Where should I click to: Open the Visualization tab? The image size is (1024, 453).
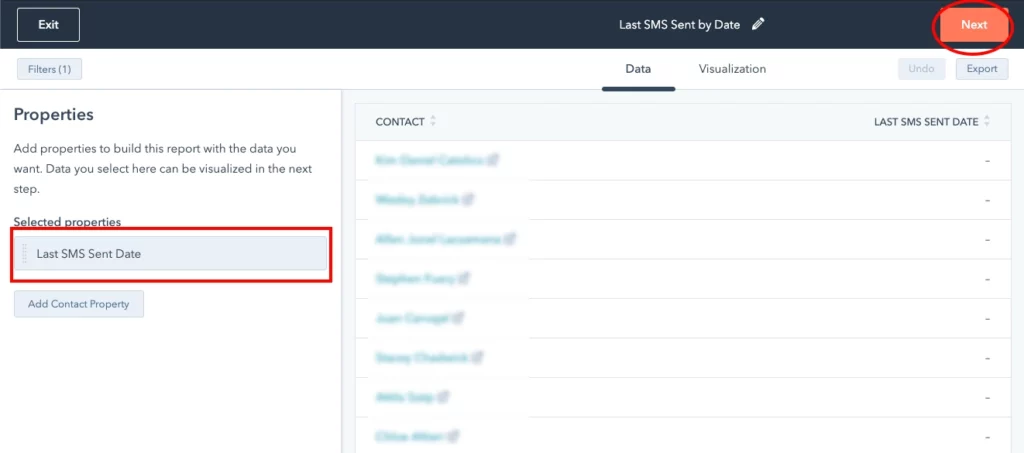[732, 69]
